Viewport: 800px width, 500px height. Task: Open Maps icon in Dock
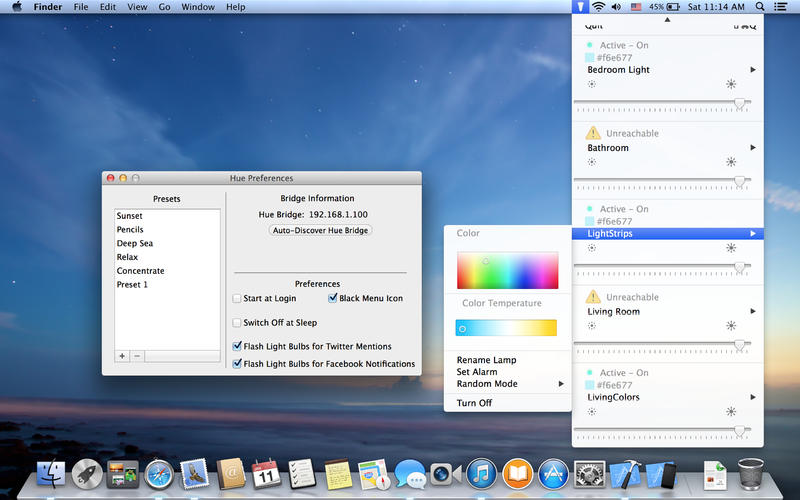(x=373, y=474)
